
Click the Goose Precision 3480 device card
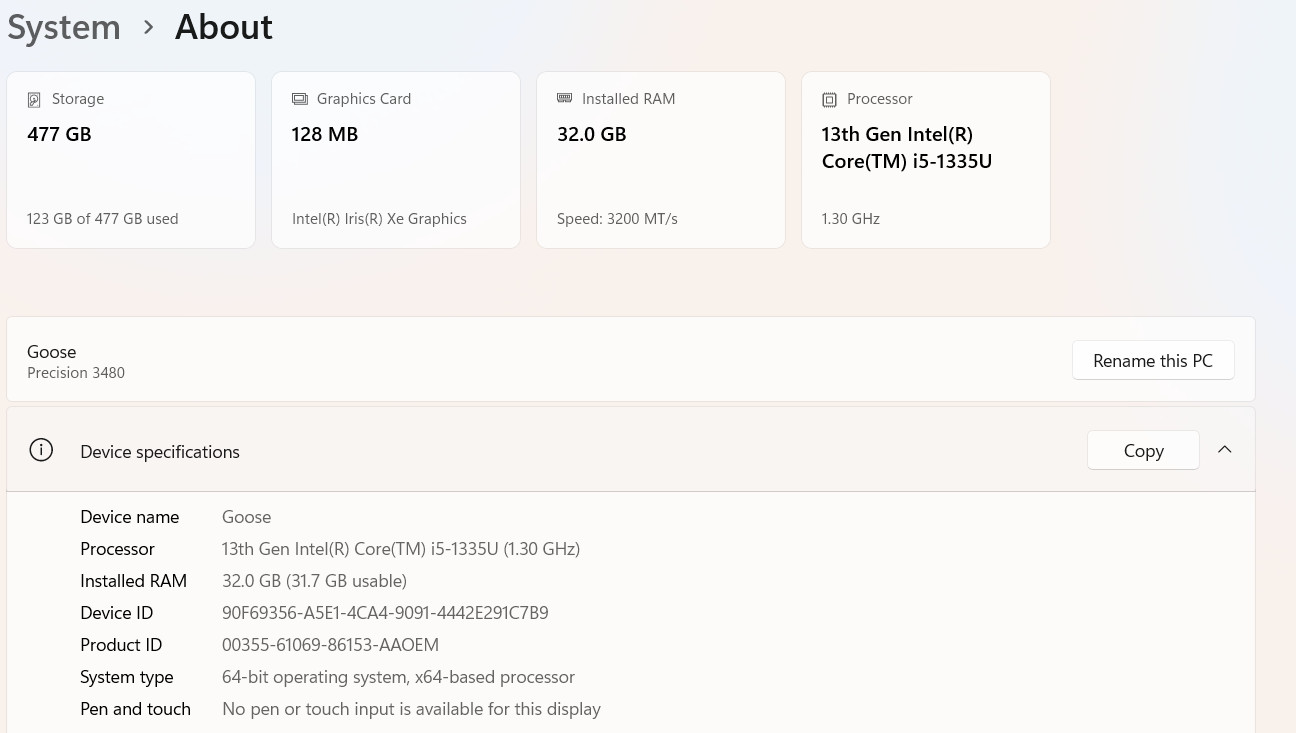tap(631, 360)
